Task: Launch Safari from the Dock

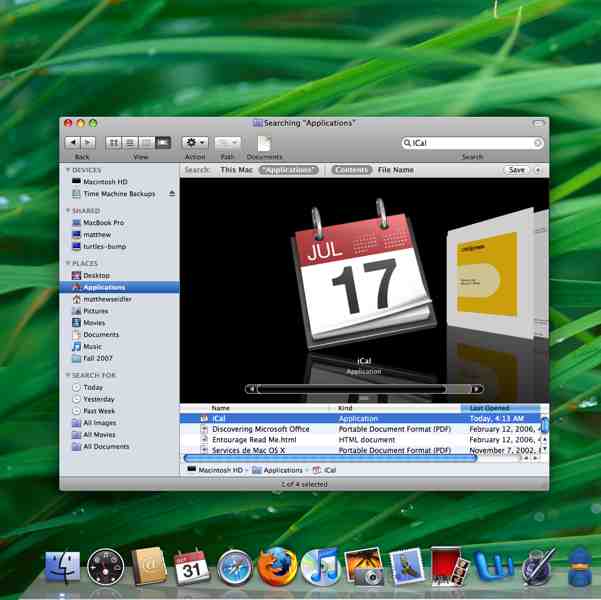Action: (x=234, y=569)
